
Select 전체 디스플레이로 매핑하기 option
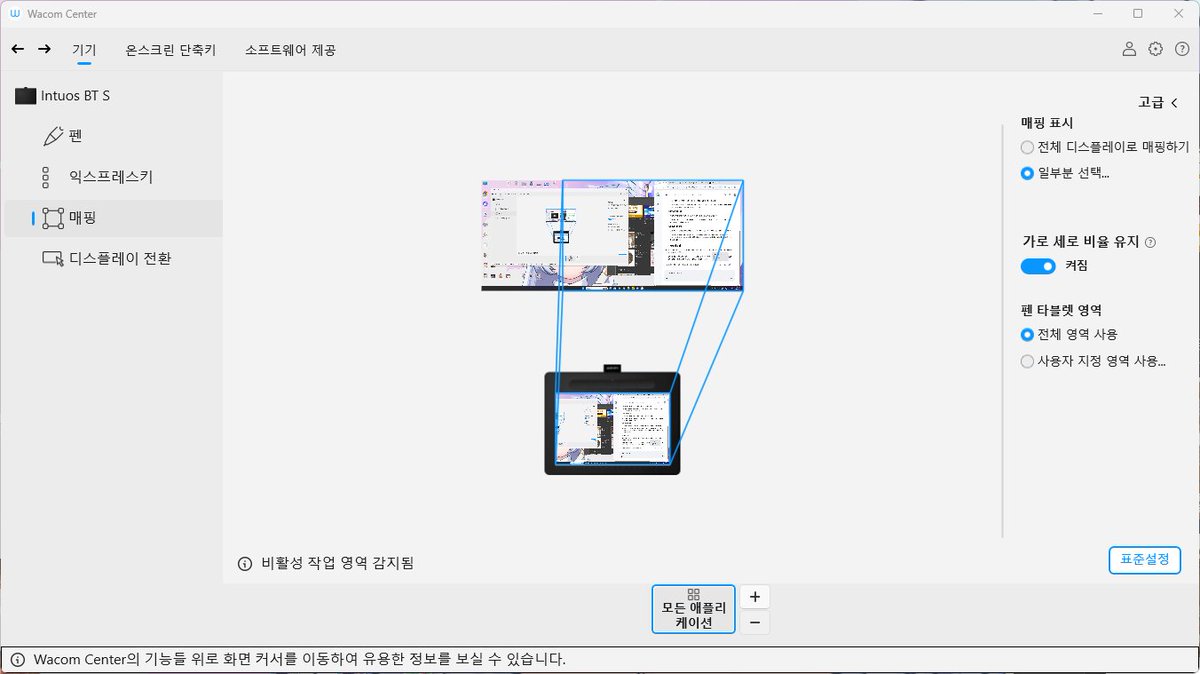point(1027,147)
